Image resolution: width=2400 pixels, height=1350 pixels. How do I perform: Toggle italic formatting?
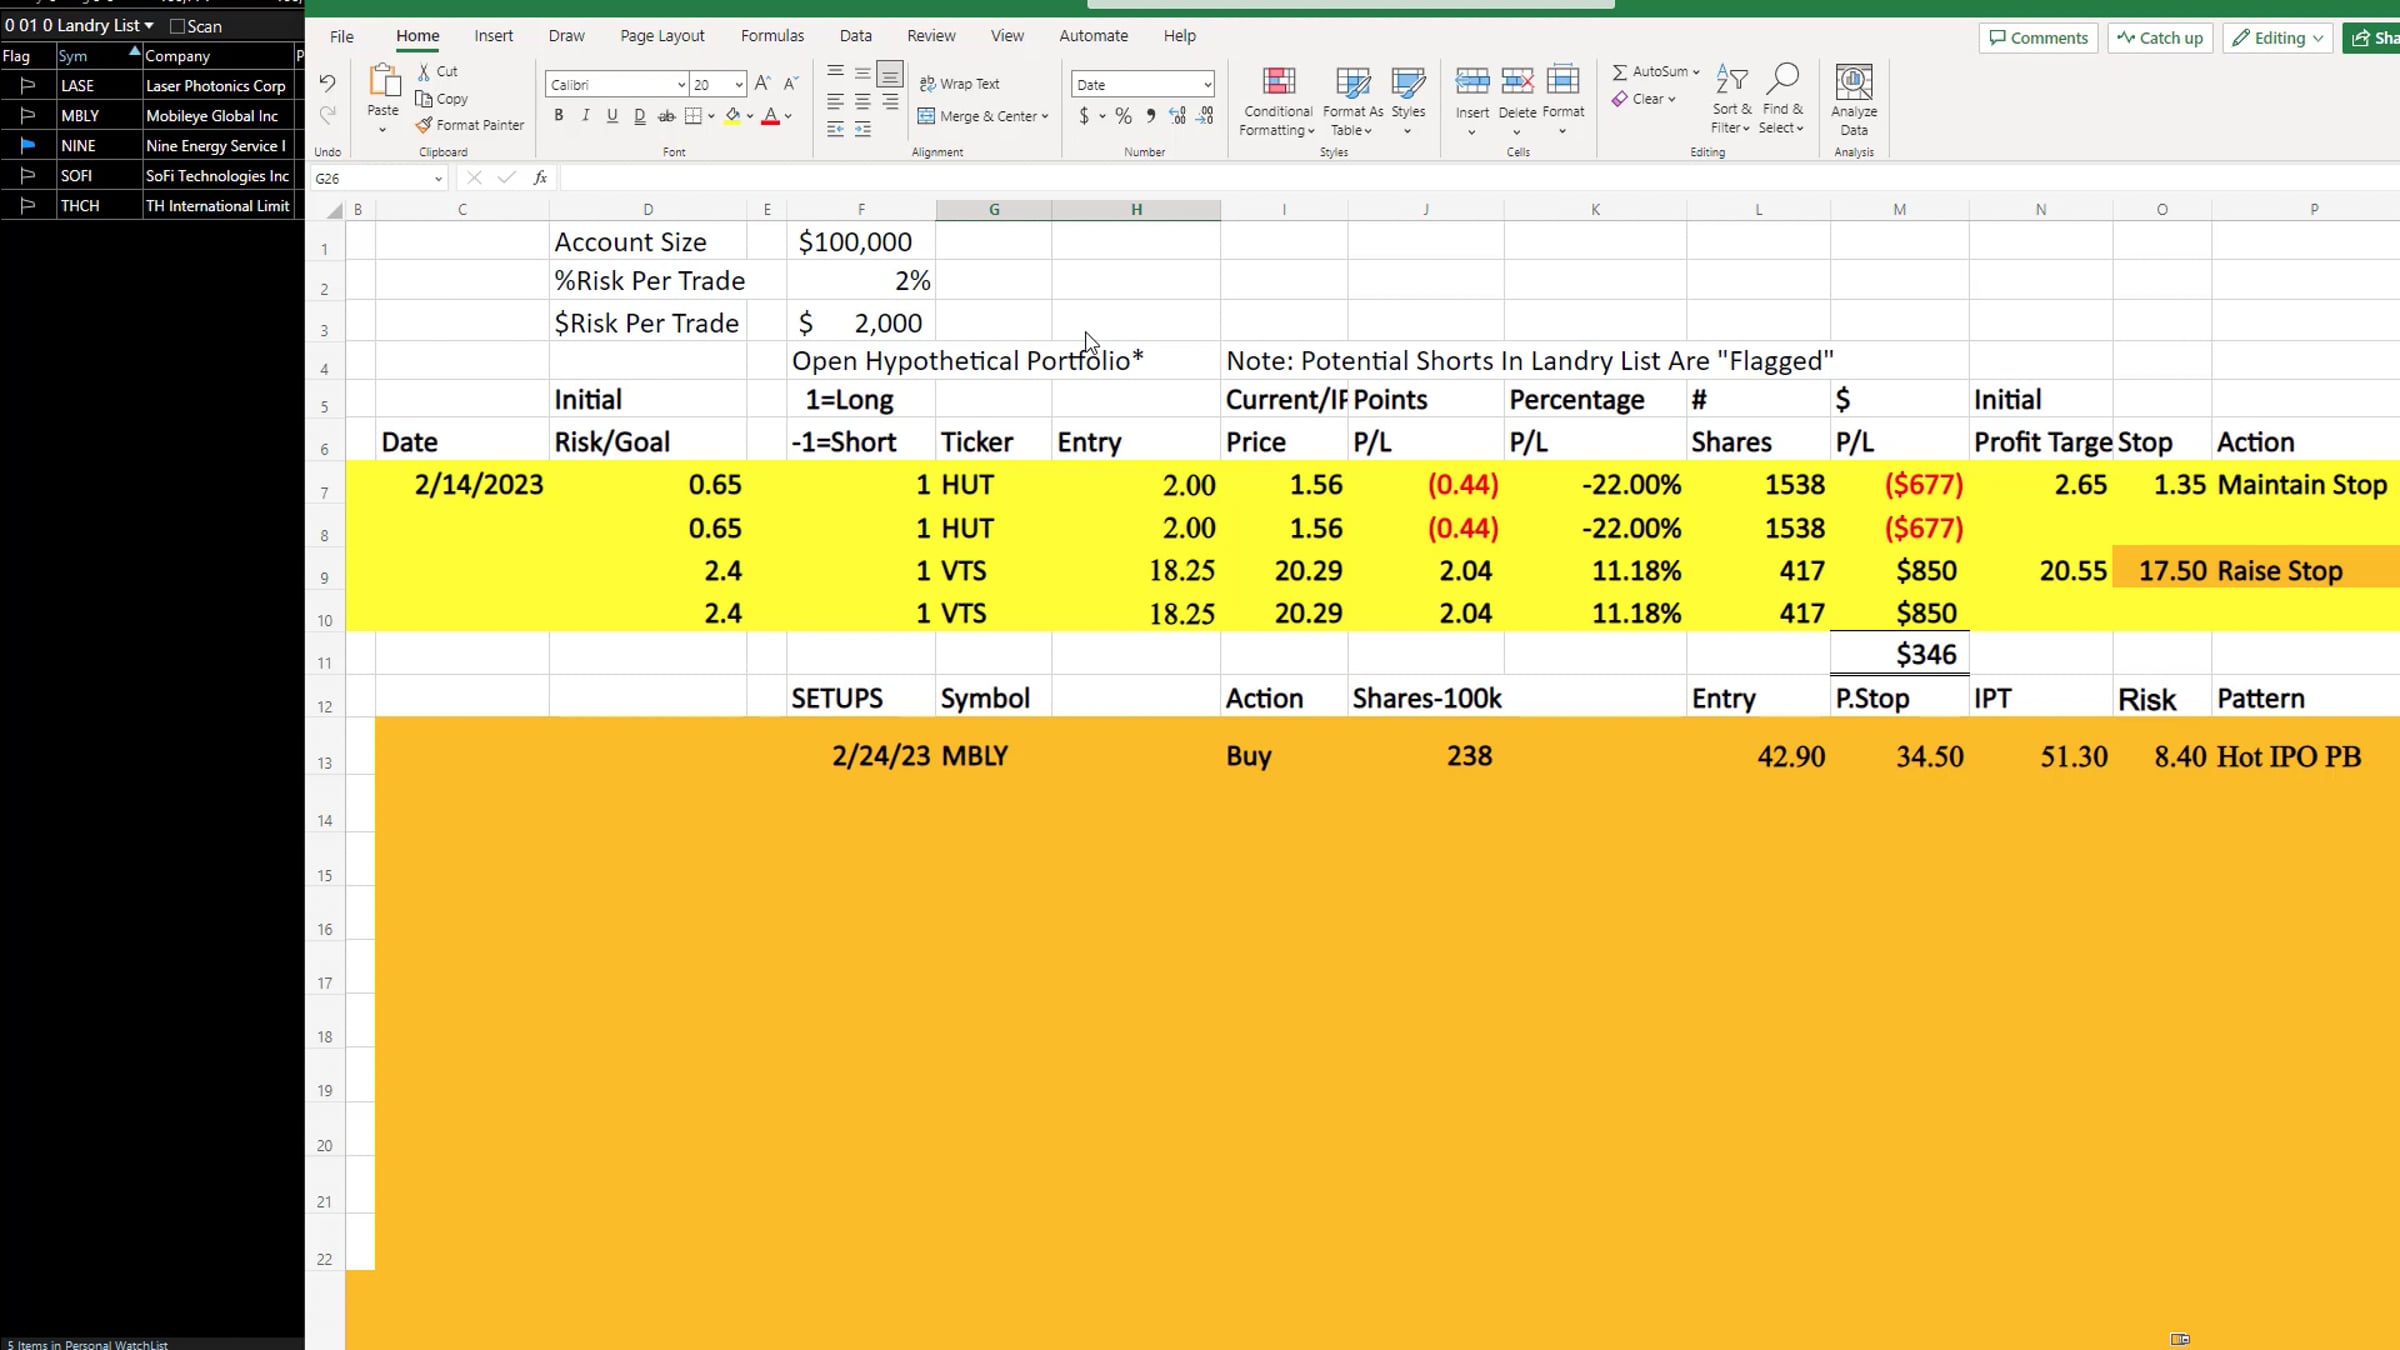(586, 116)
